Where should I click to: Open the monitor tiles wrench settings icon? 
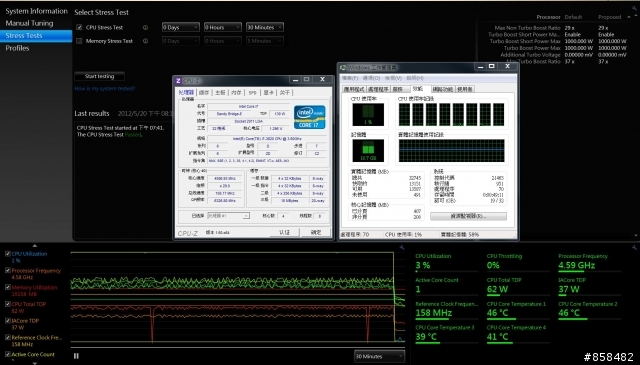tap(634, 247)
